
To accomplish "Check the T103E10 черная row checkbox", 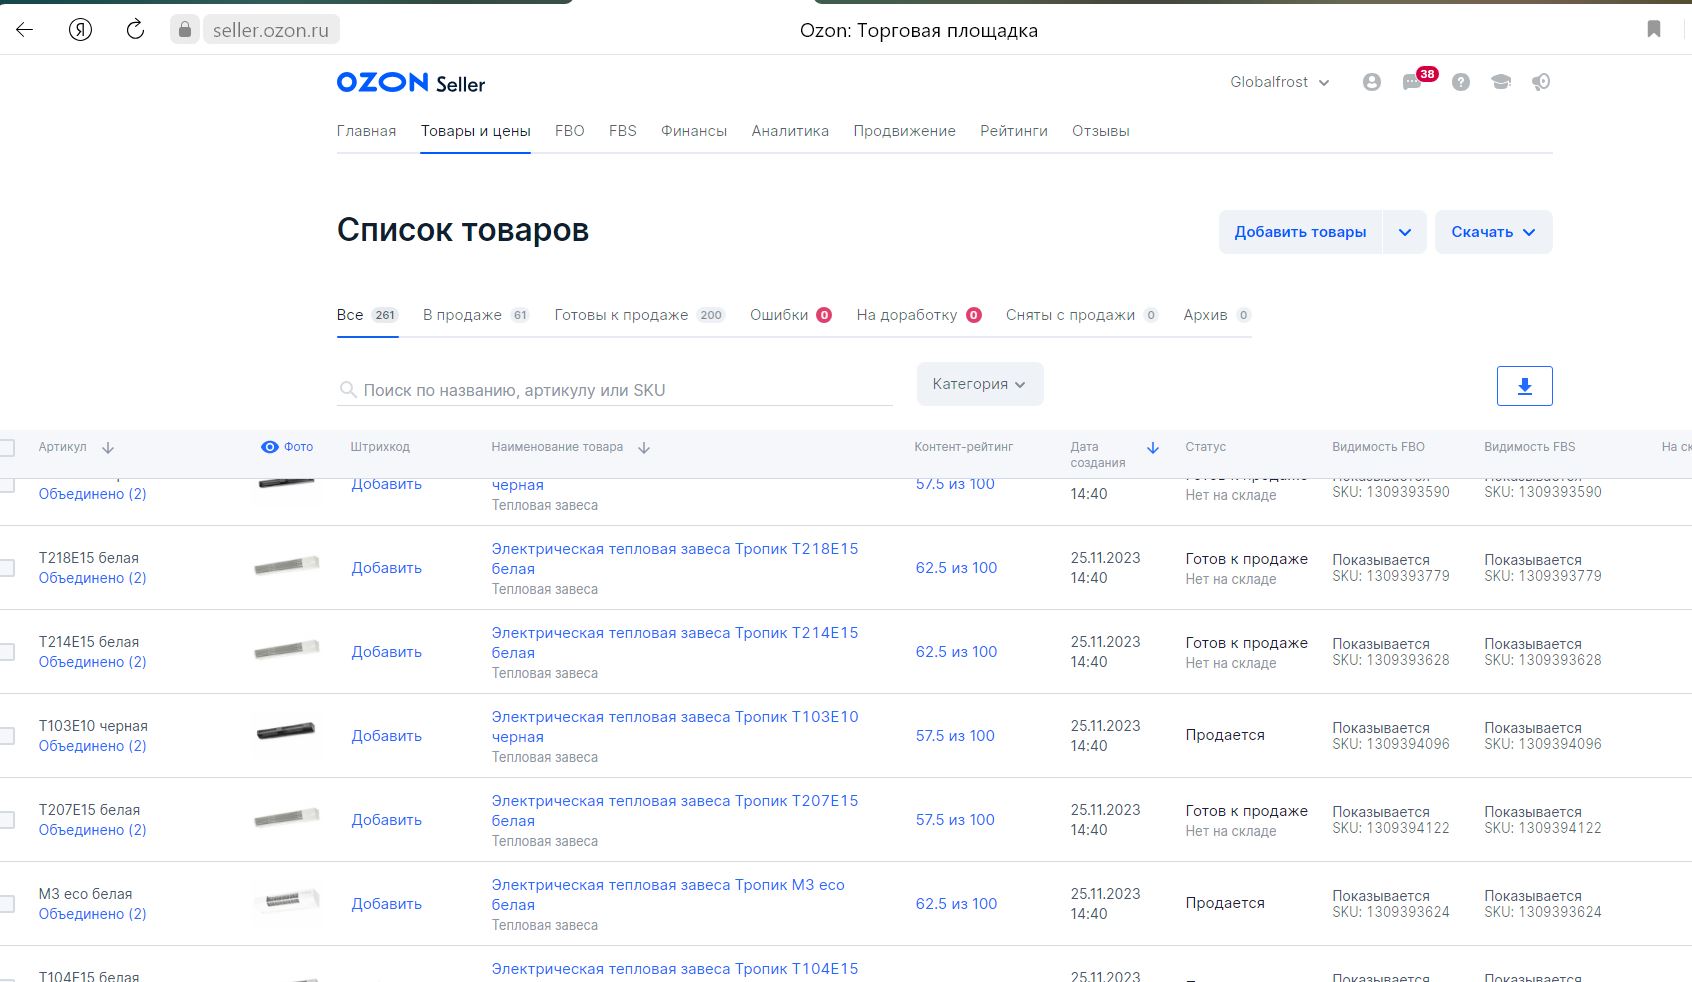I will 7,736.
